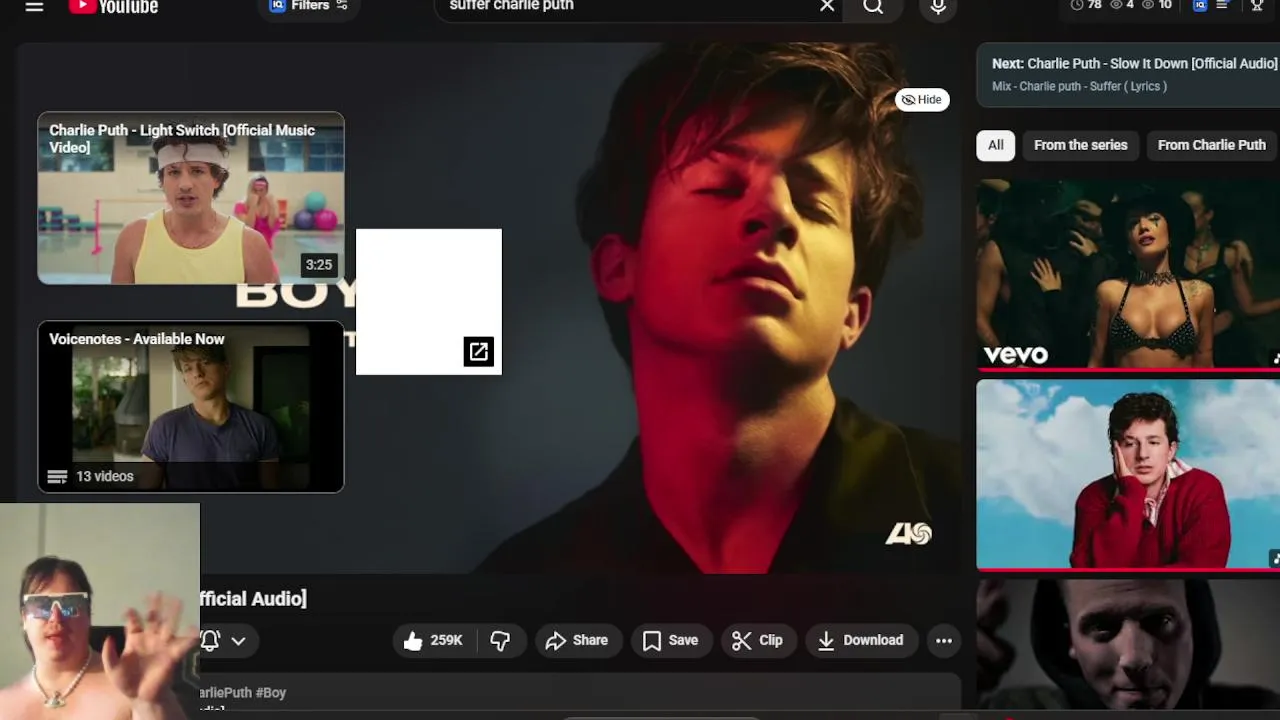The width and height of the screenshot is (1280, 720).
Task: Click the '[Official Audio]' video title text
Action: click(x=253, y=598)
